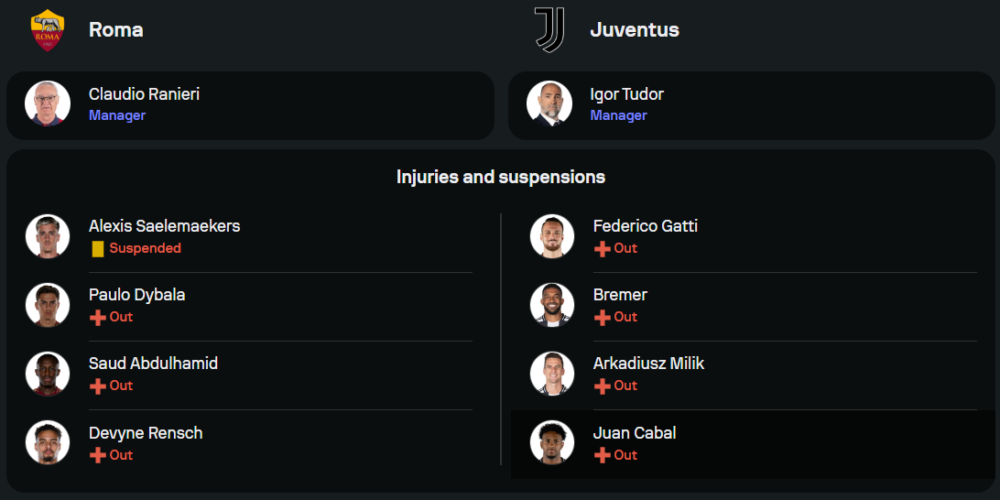1000x500 pixels.
Task: Click the Roma club crest
Action: point(47,30)
